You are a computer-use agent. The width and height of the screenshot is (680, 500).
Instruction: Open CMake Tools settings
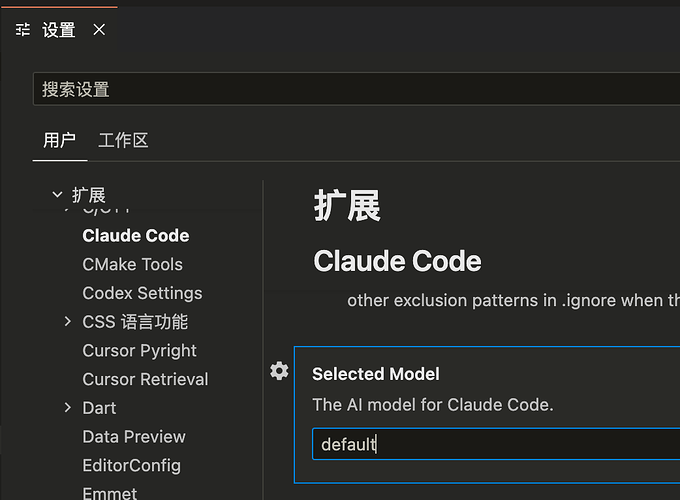(133, 264)
